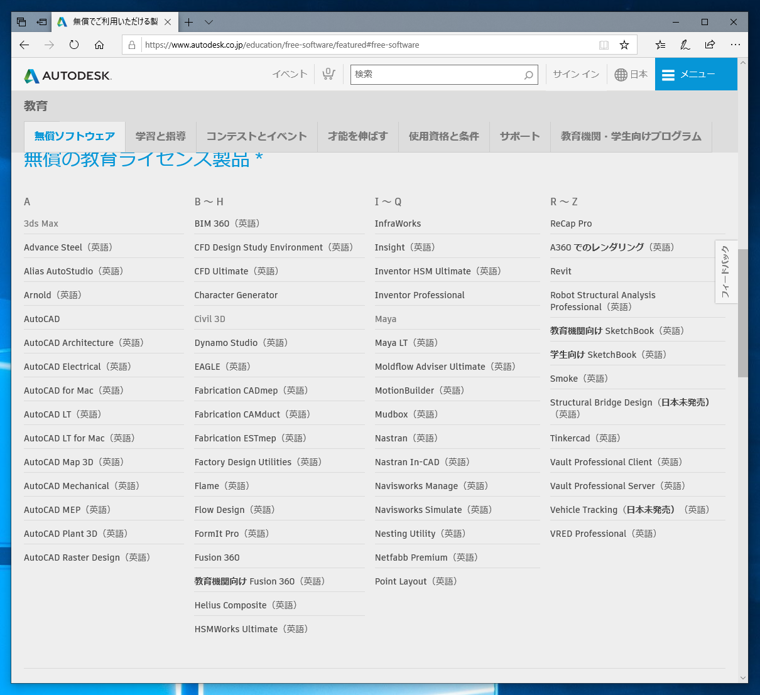
Task: Click the Add notes pen icon
Action: pos(685,45)
